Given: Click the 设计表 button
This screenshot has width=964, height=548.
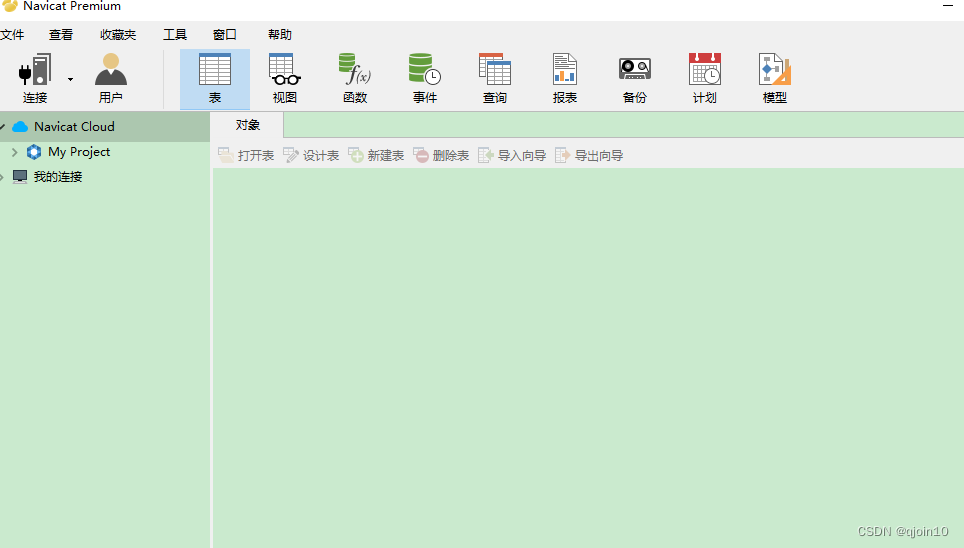Looking at the screenshot, I should coord(311,156).
